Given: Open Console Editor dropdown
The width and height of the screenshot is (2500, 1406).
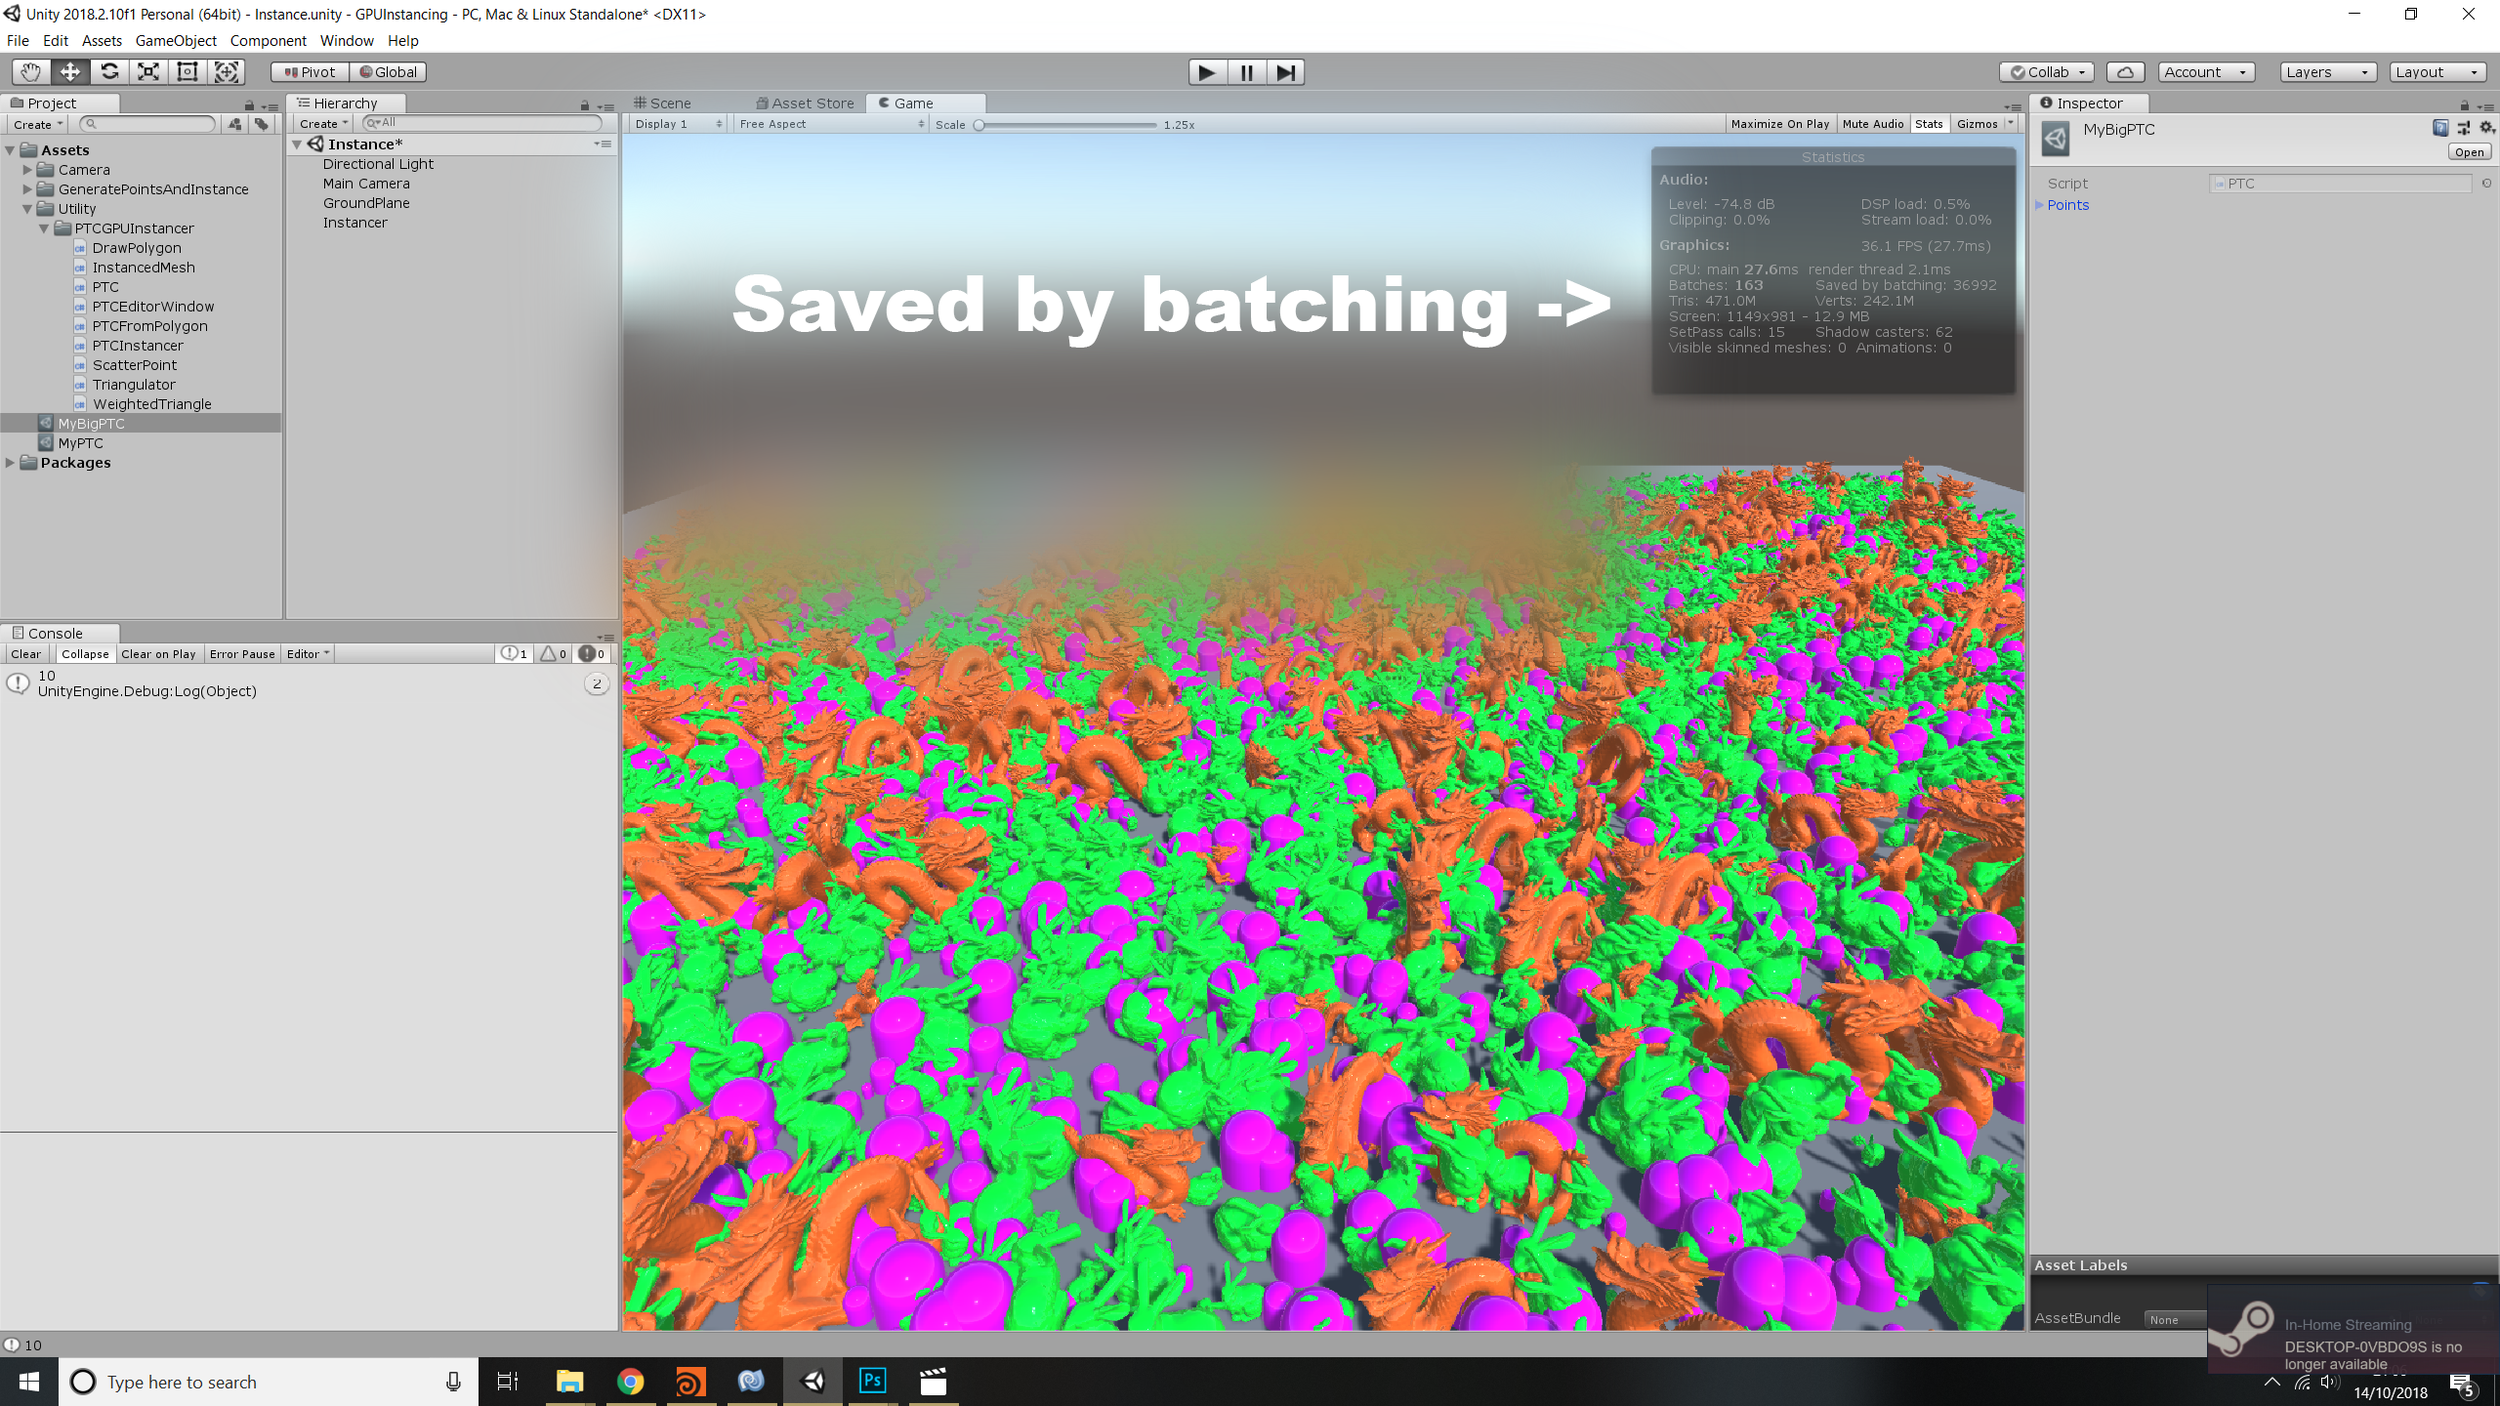Looking at the screenshot, I should pos(307,654).
